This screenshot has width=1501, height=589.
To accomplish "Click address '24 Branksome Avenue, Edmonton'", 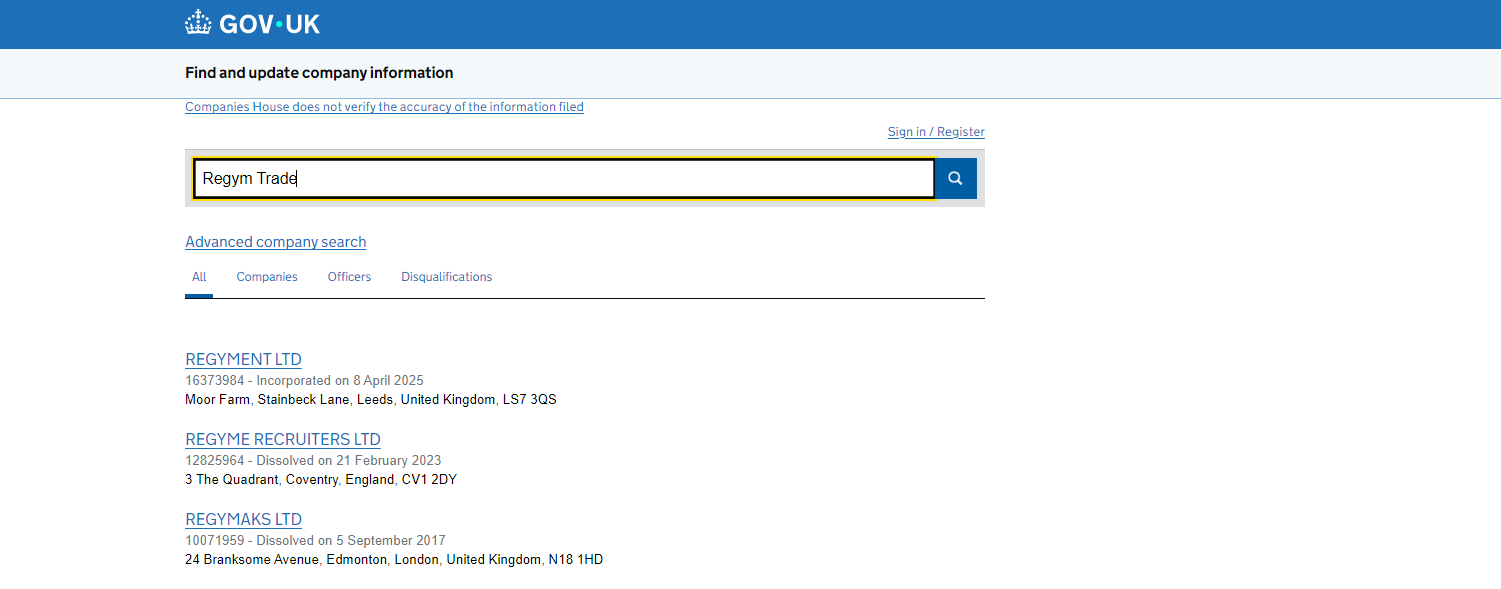I will pyautogui.click(x=286, y=560).
